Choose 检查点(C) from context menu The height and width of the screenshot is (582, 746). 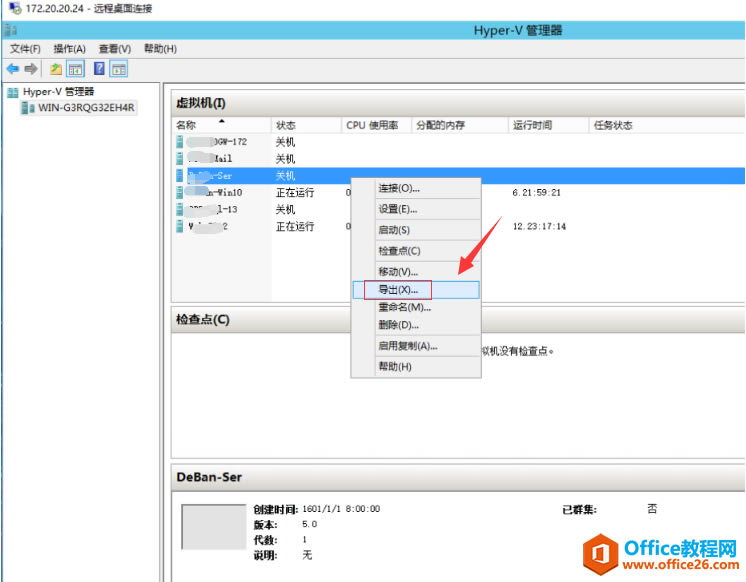pyautogui.click(x=416, y=251)
